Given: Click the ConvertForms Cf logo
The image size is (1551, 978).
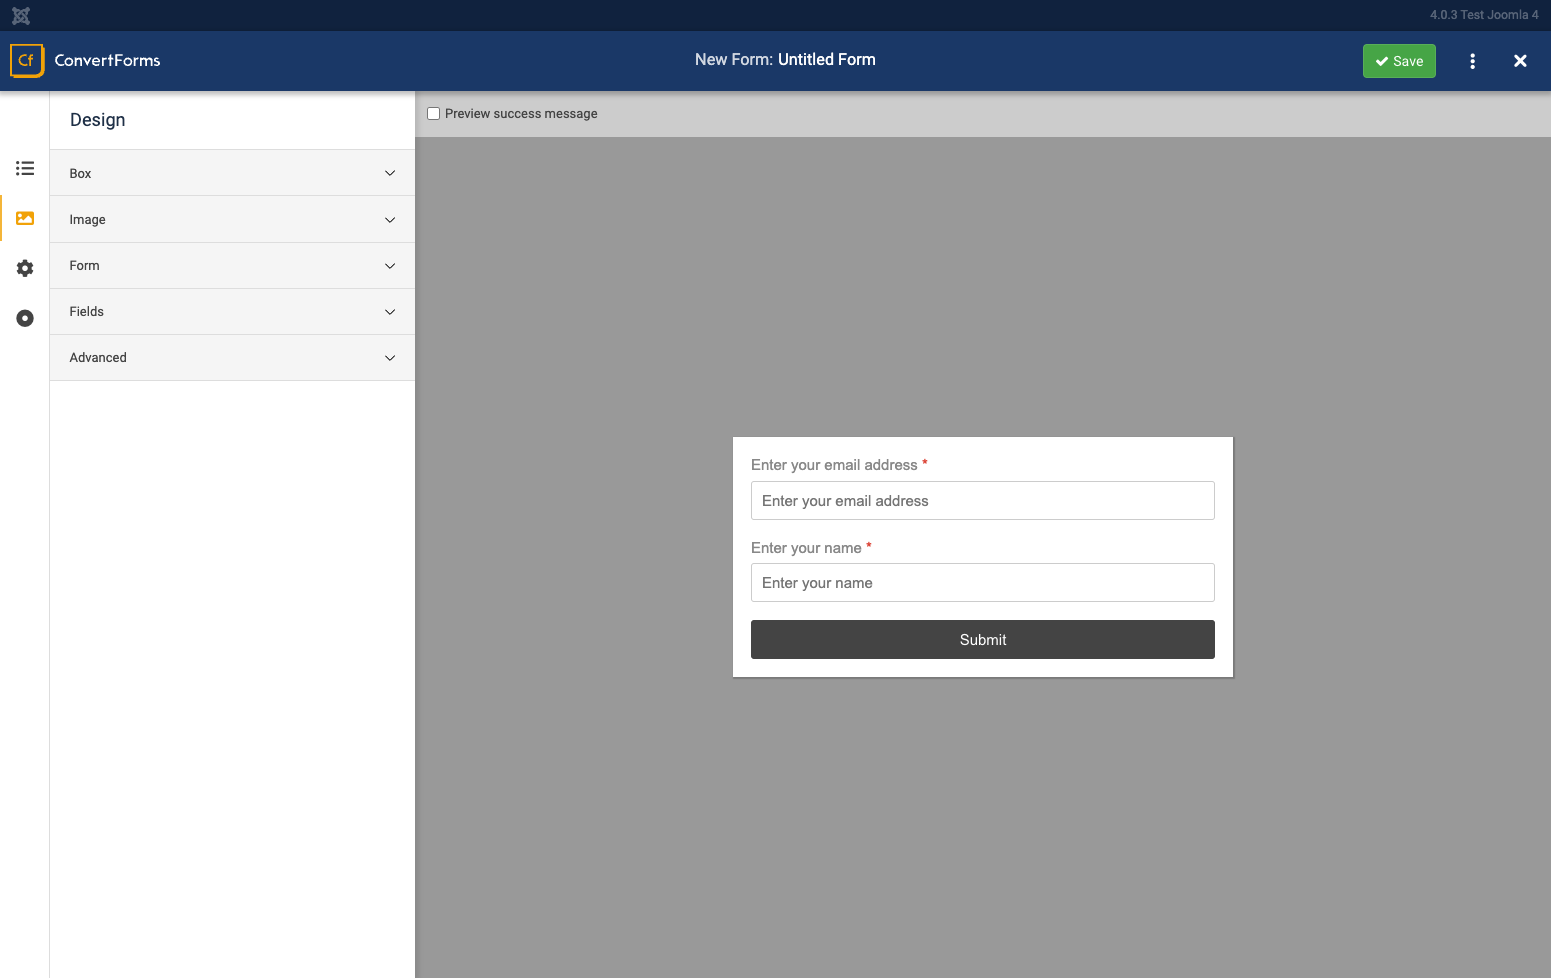Looking at the screenshot, I should click(x=27, y=60).
